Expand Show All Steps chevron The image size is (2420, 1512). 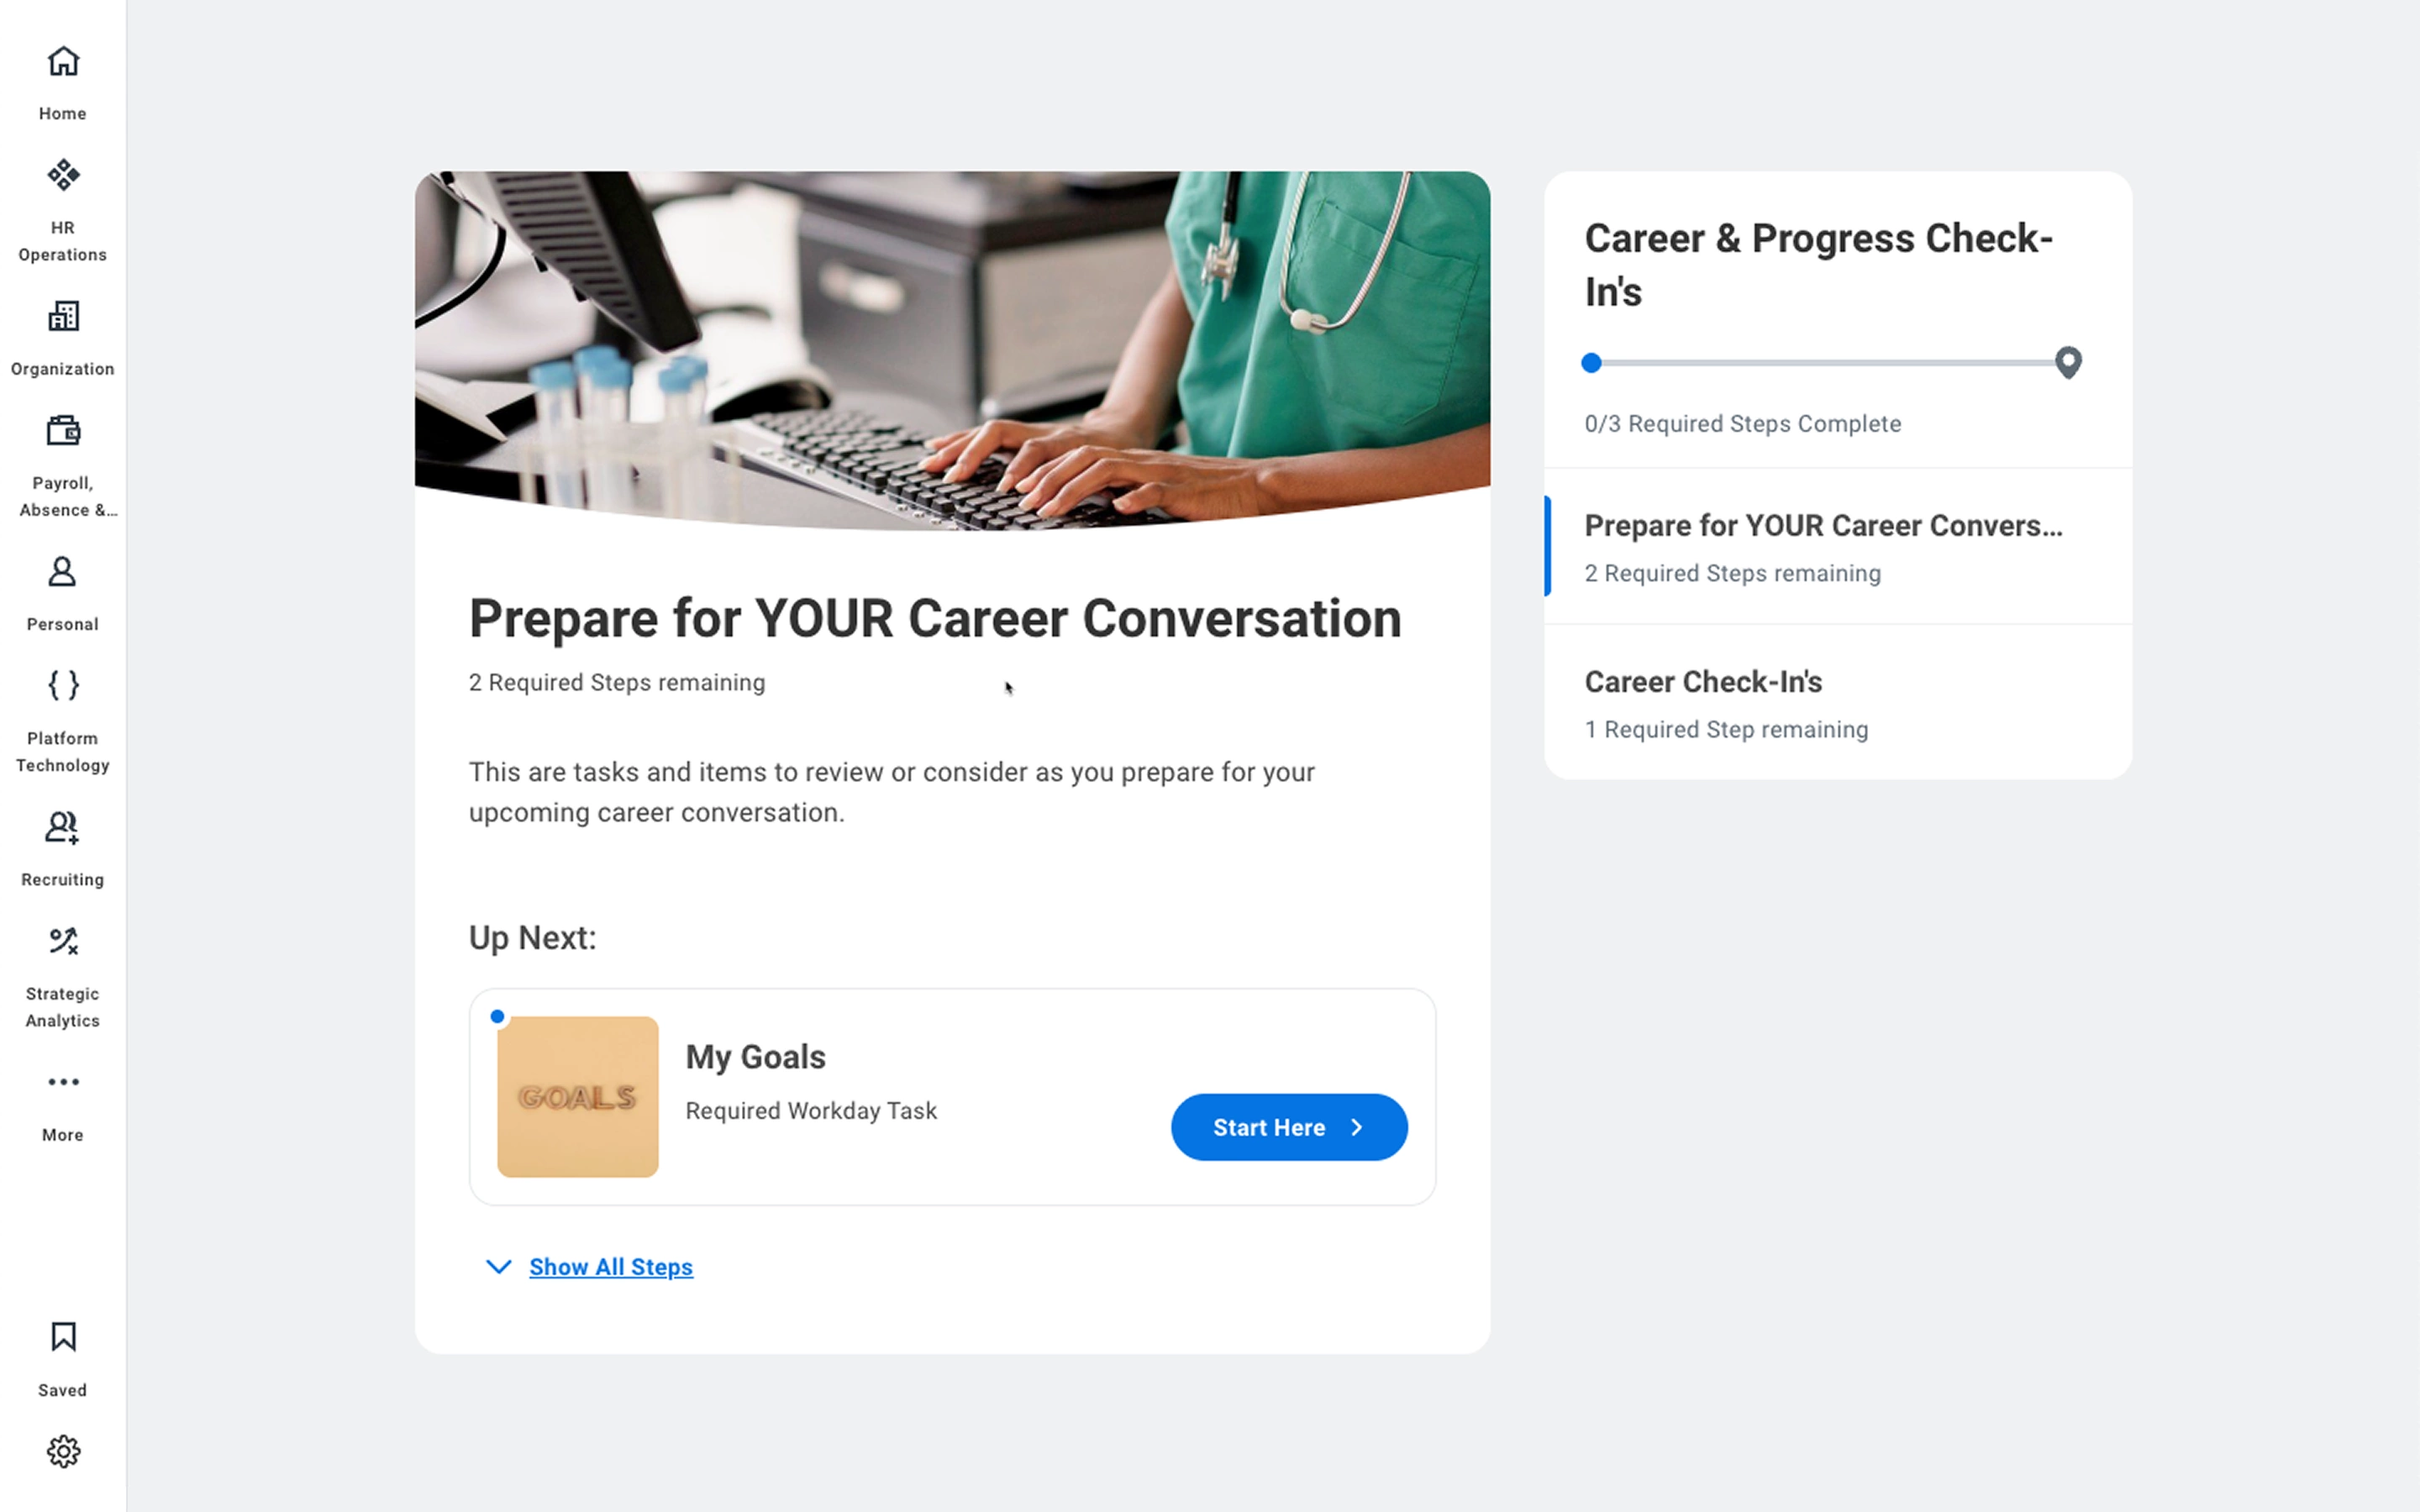(x=499, y=1267)
